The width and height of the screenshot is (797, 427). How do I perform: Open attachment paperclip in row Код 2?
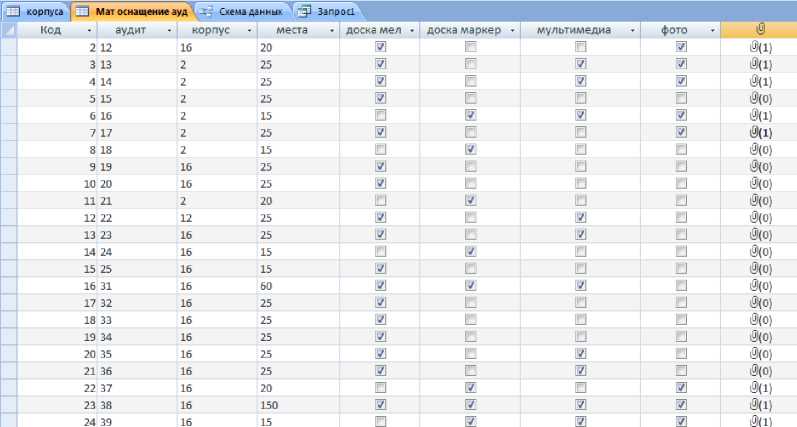[x=761, y=48]
